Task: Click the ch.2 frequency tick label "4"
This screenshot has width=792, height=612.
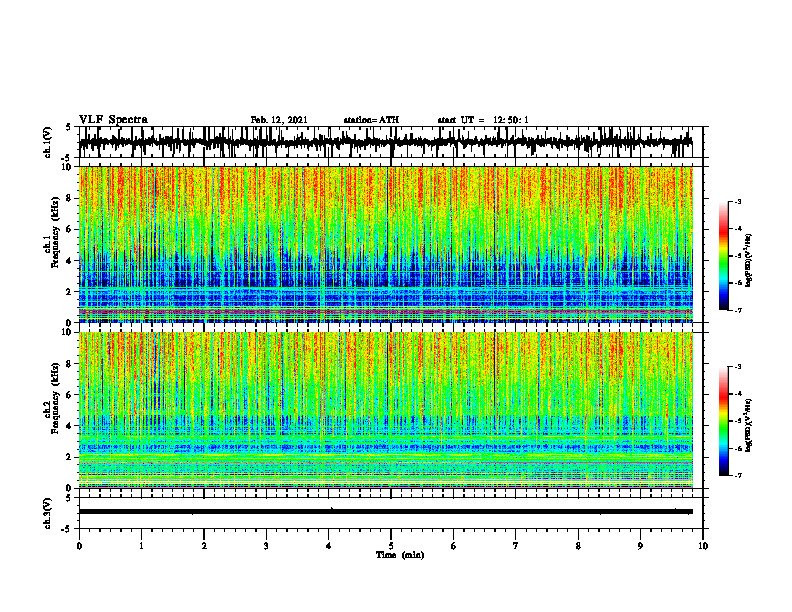Action: [x=70, y=426]
